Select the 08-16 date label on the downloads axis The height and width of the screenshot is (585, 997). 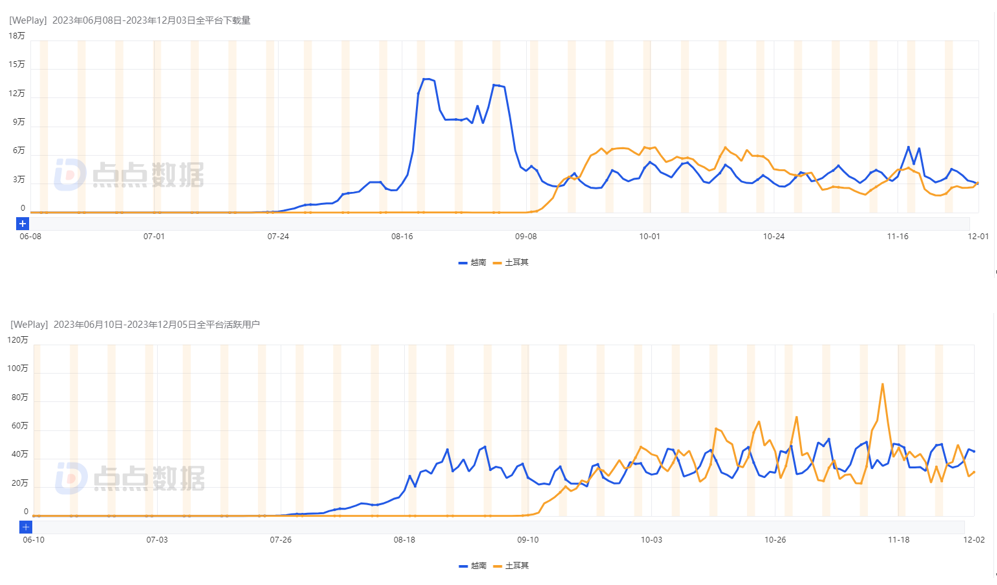click(402, 237)
